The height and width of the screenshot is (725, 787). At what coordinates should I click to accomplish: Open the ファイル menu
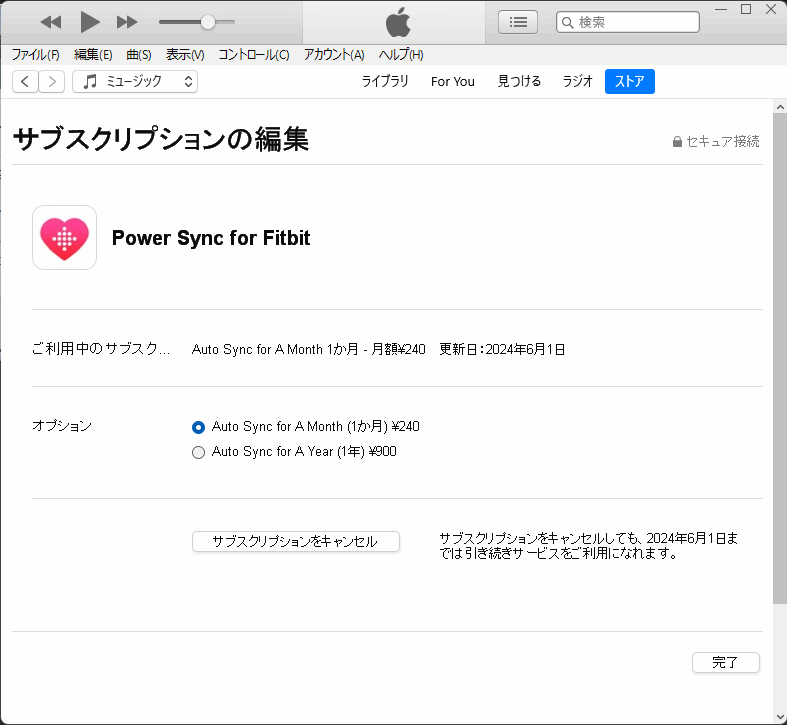click(x=35, y=54)
